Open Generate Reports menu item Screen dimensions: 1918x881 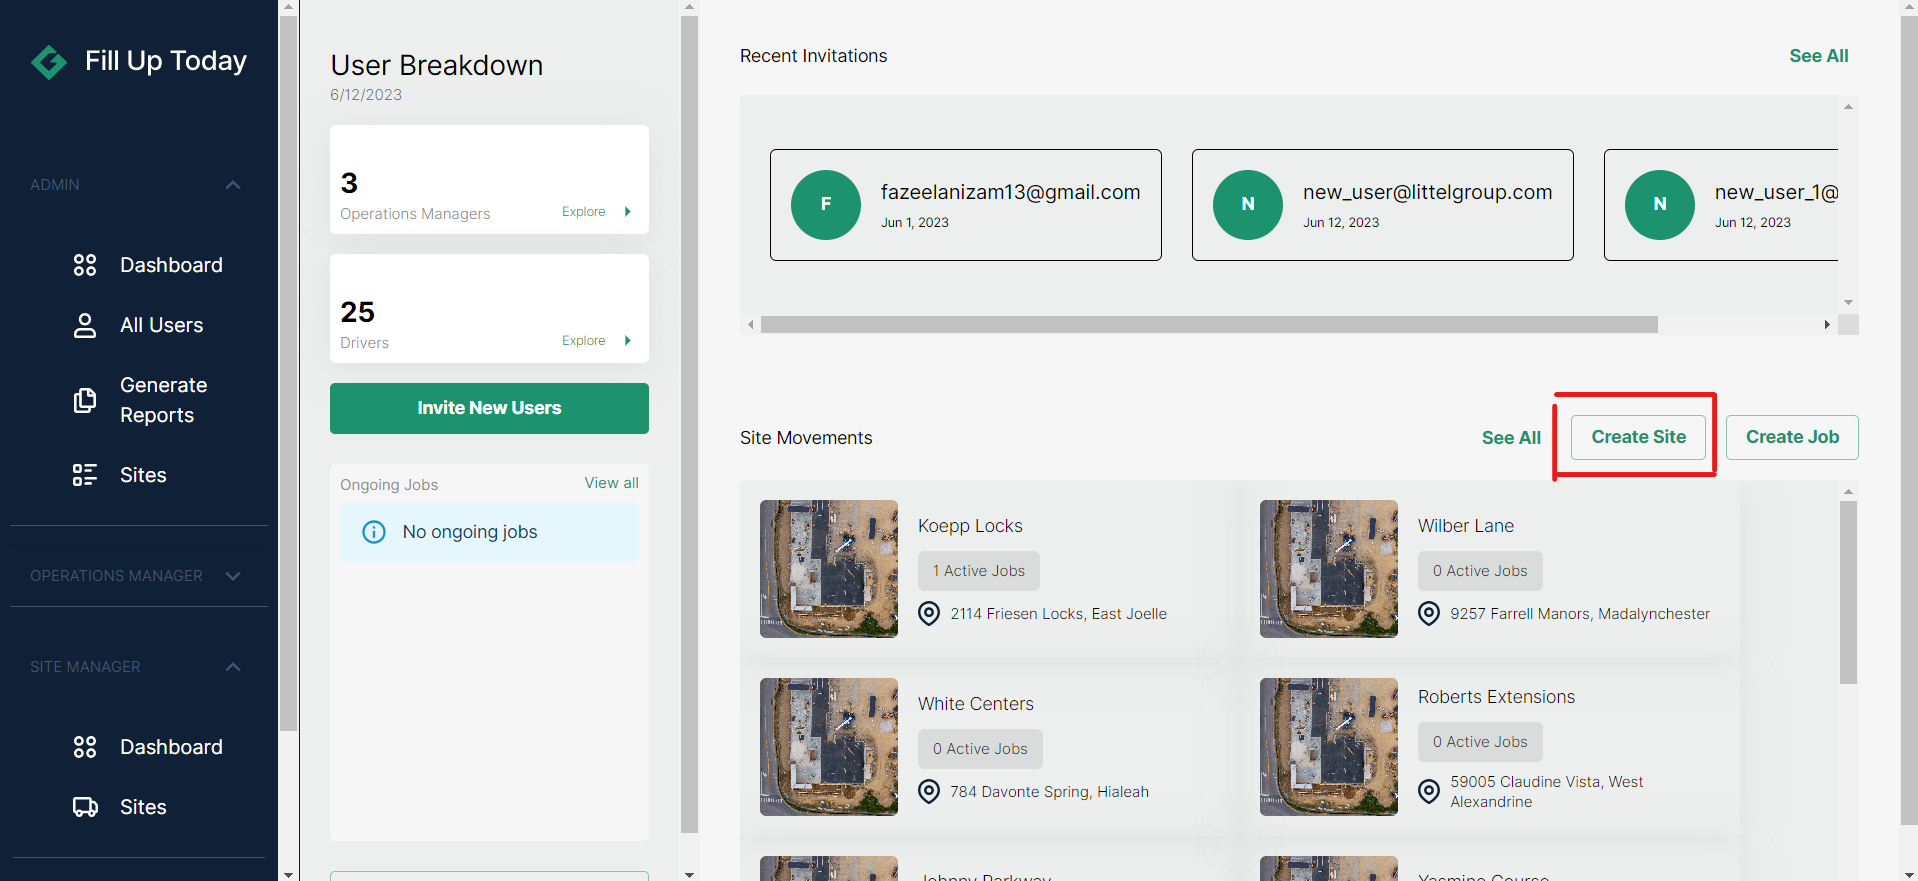click(163, 400)
